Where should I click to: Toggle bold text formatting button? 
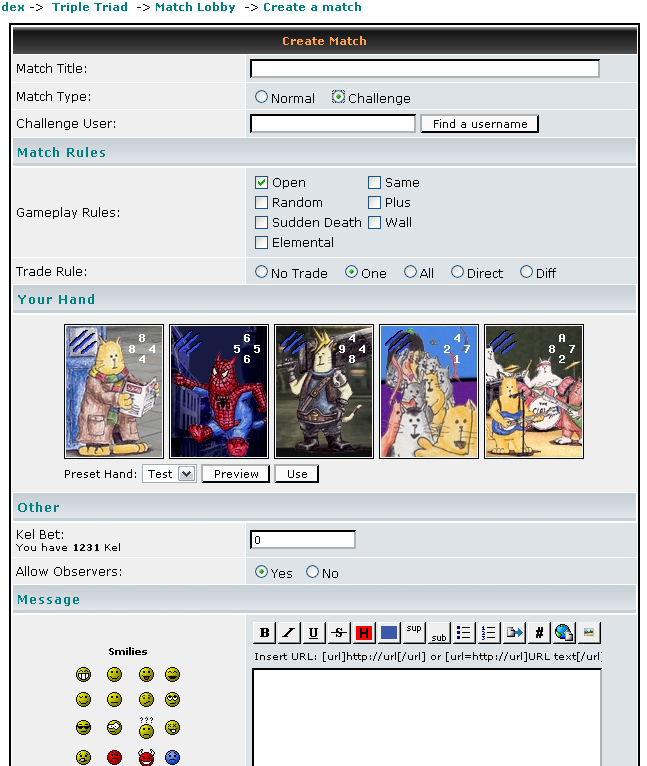tap(264, 633)
